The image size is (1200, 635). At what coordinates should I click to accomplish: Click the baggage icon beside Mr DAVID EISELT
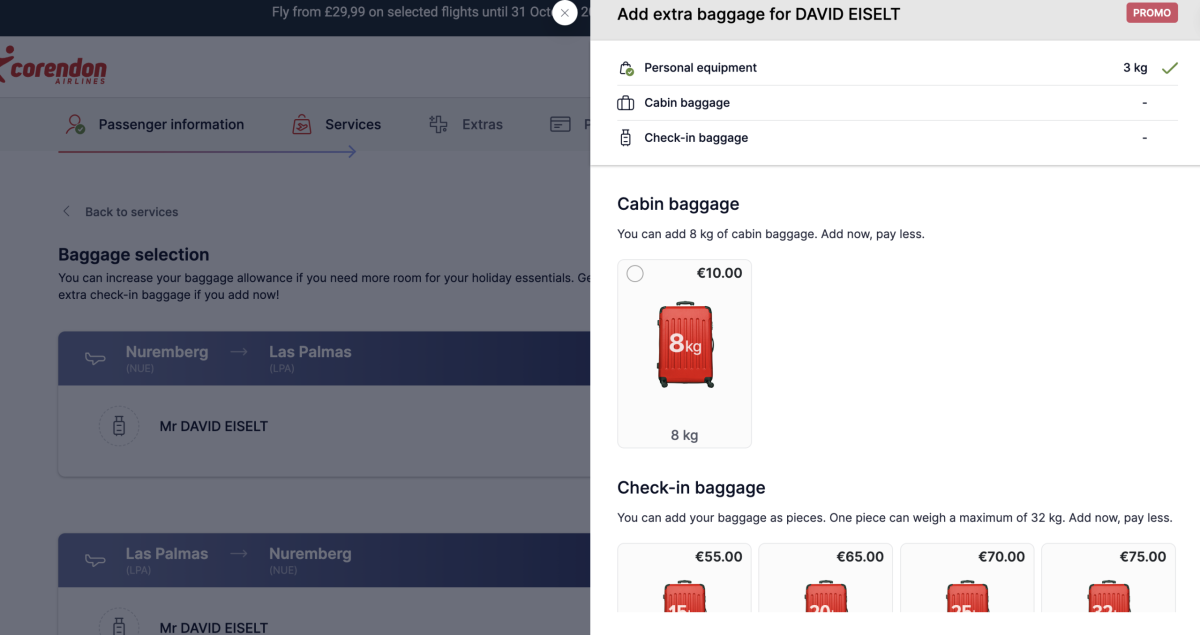click(x=119, y=426)
